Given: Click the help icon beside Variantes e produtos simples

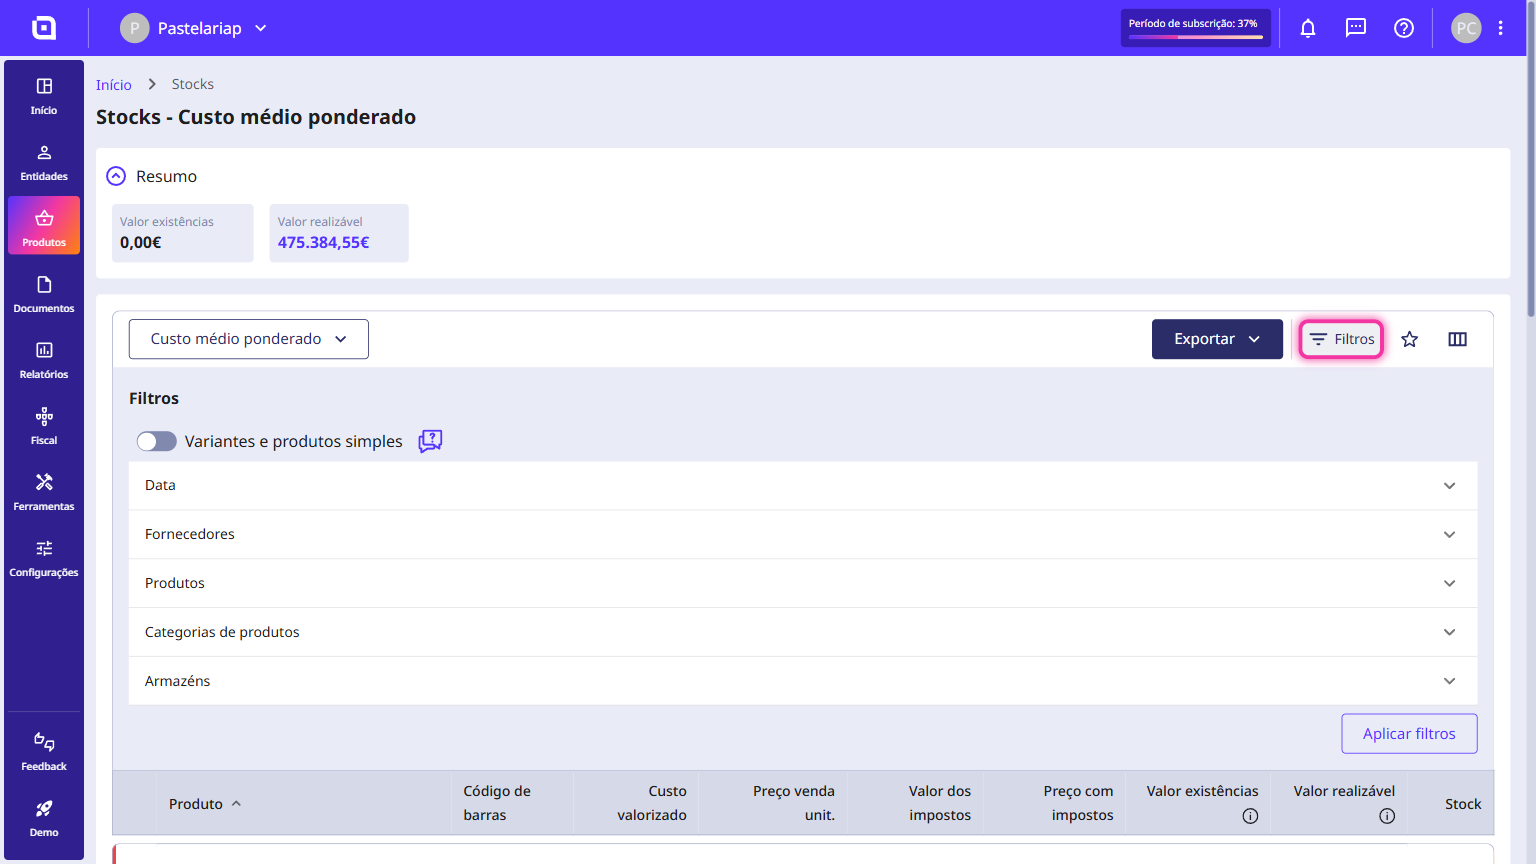Looking at the screenshot, I should [x=430, y=441].
